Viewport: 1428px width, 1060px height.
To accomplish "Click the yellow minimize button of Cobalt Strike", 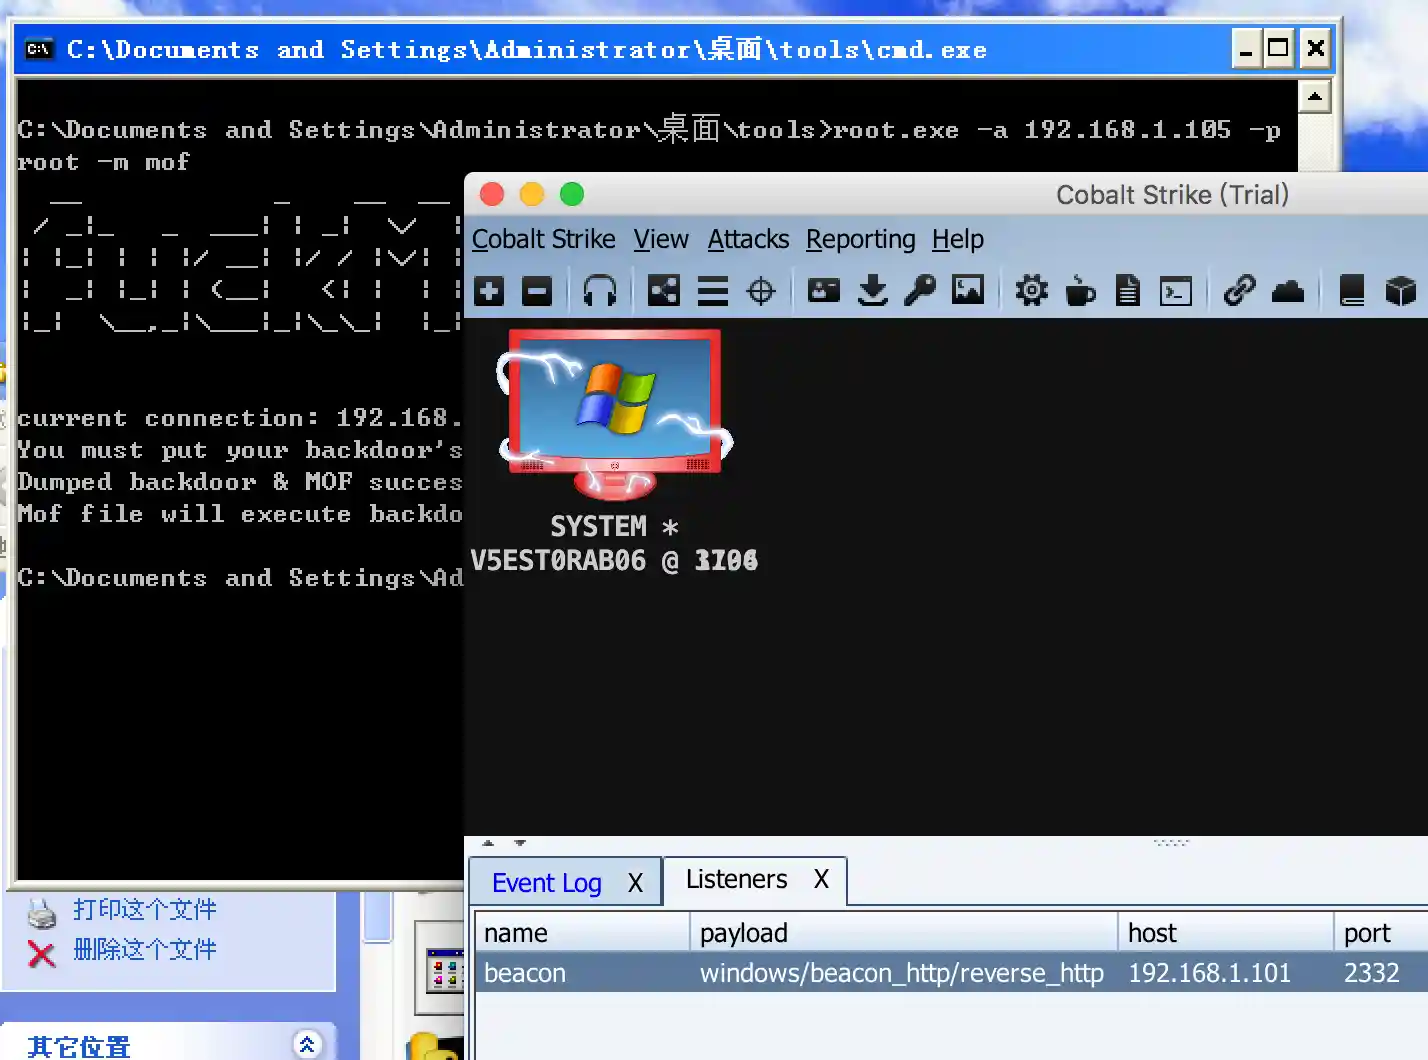I will [x=532, y=194].
